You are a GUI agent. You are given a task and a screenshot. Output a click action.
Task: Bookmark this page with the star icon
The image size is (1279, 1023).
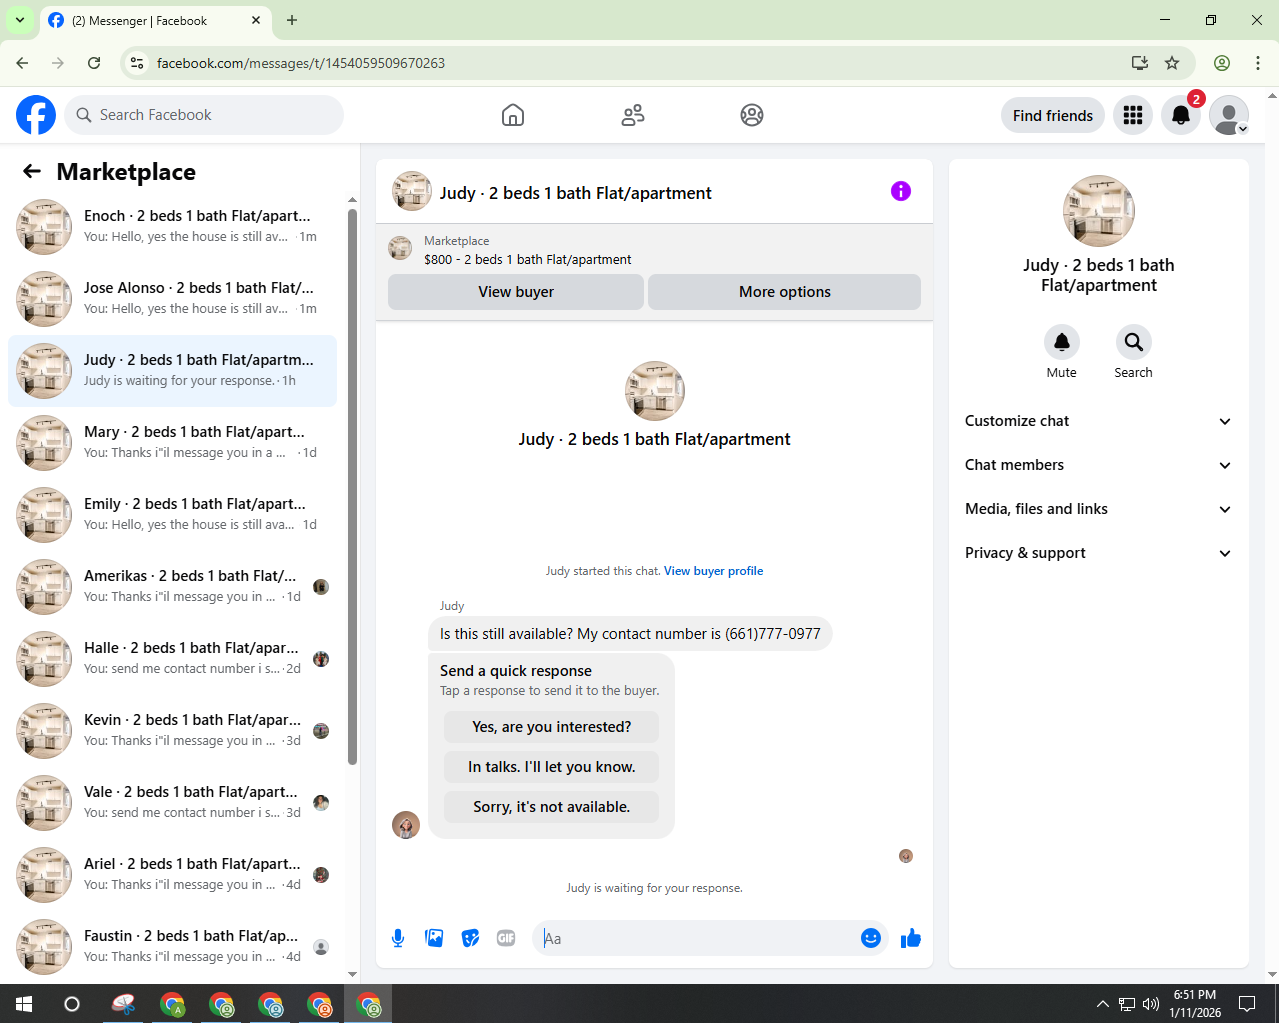(1172, 63)
